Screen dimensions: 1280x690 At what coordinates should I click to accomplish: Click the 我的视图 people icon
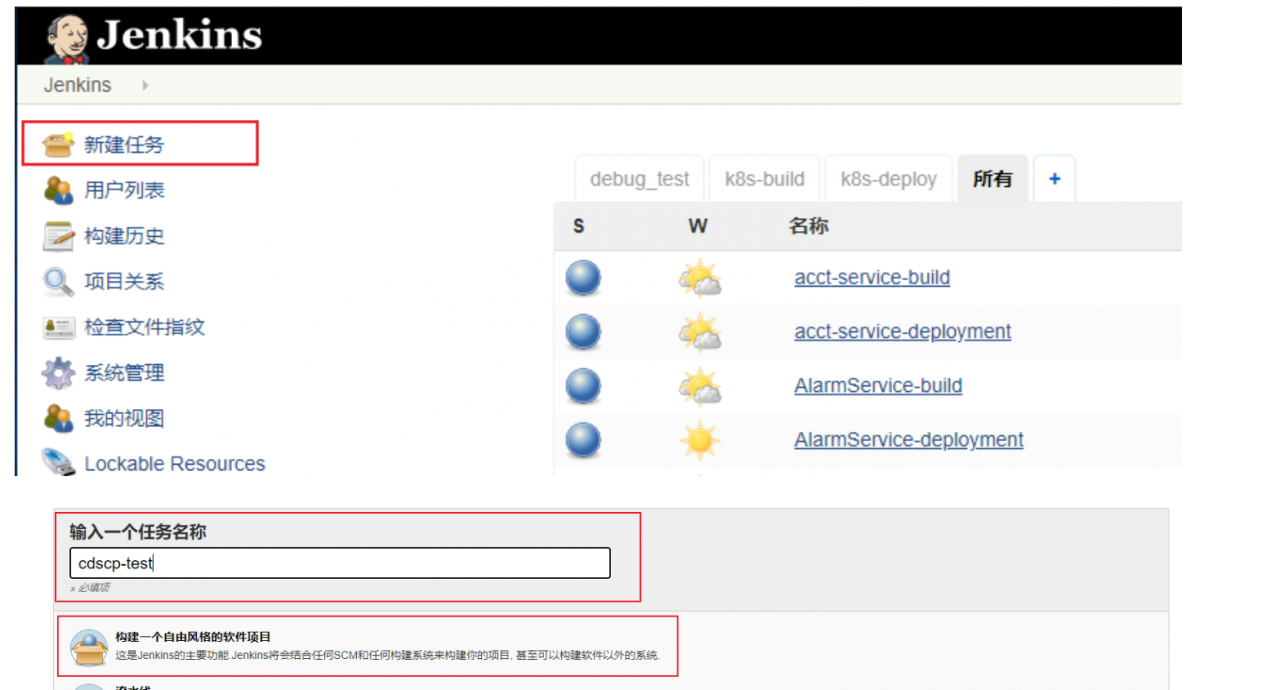pyautogui.click(x=58, y=418)
